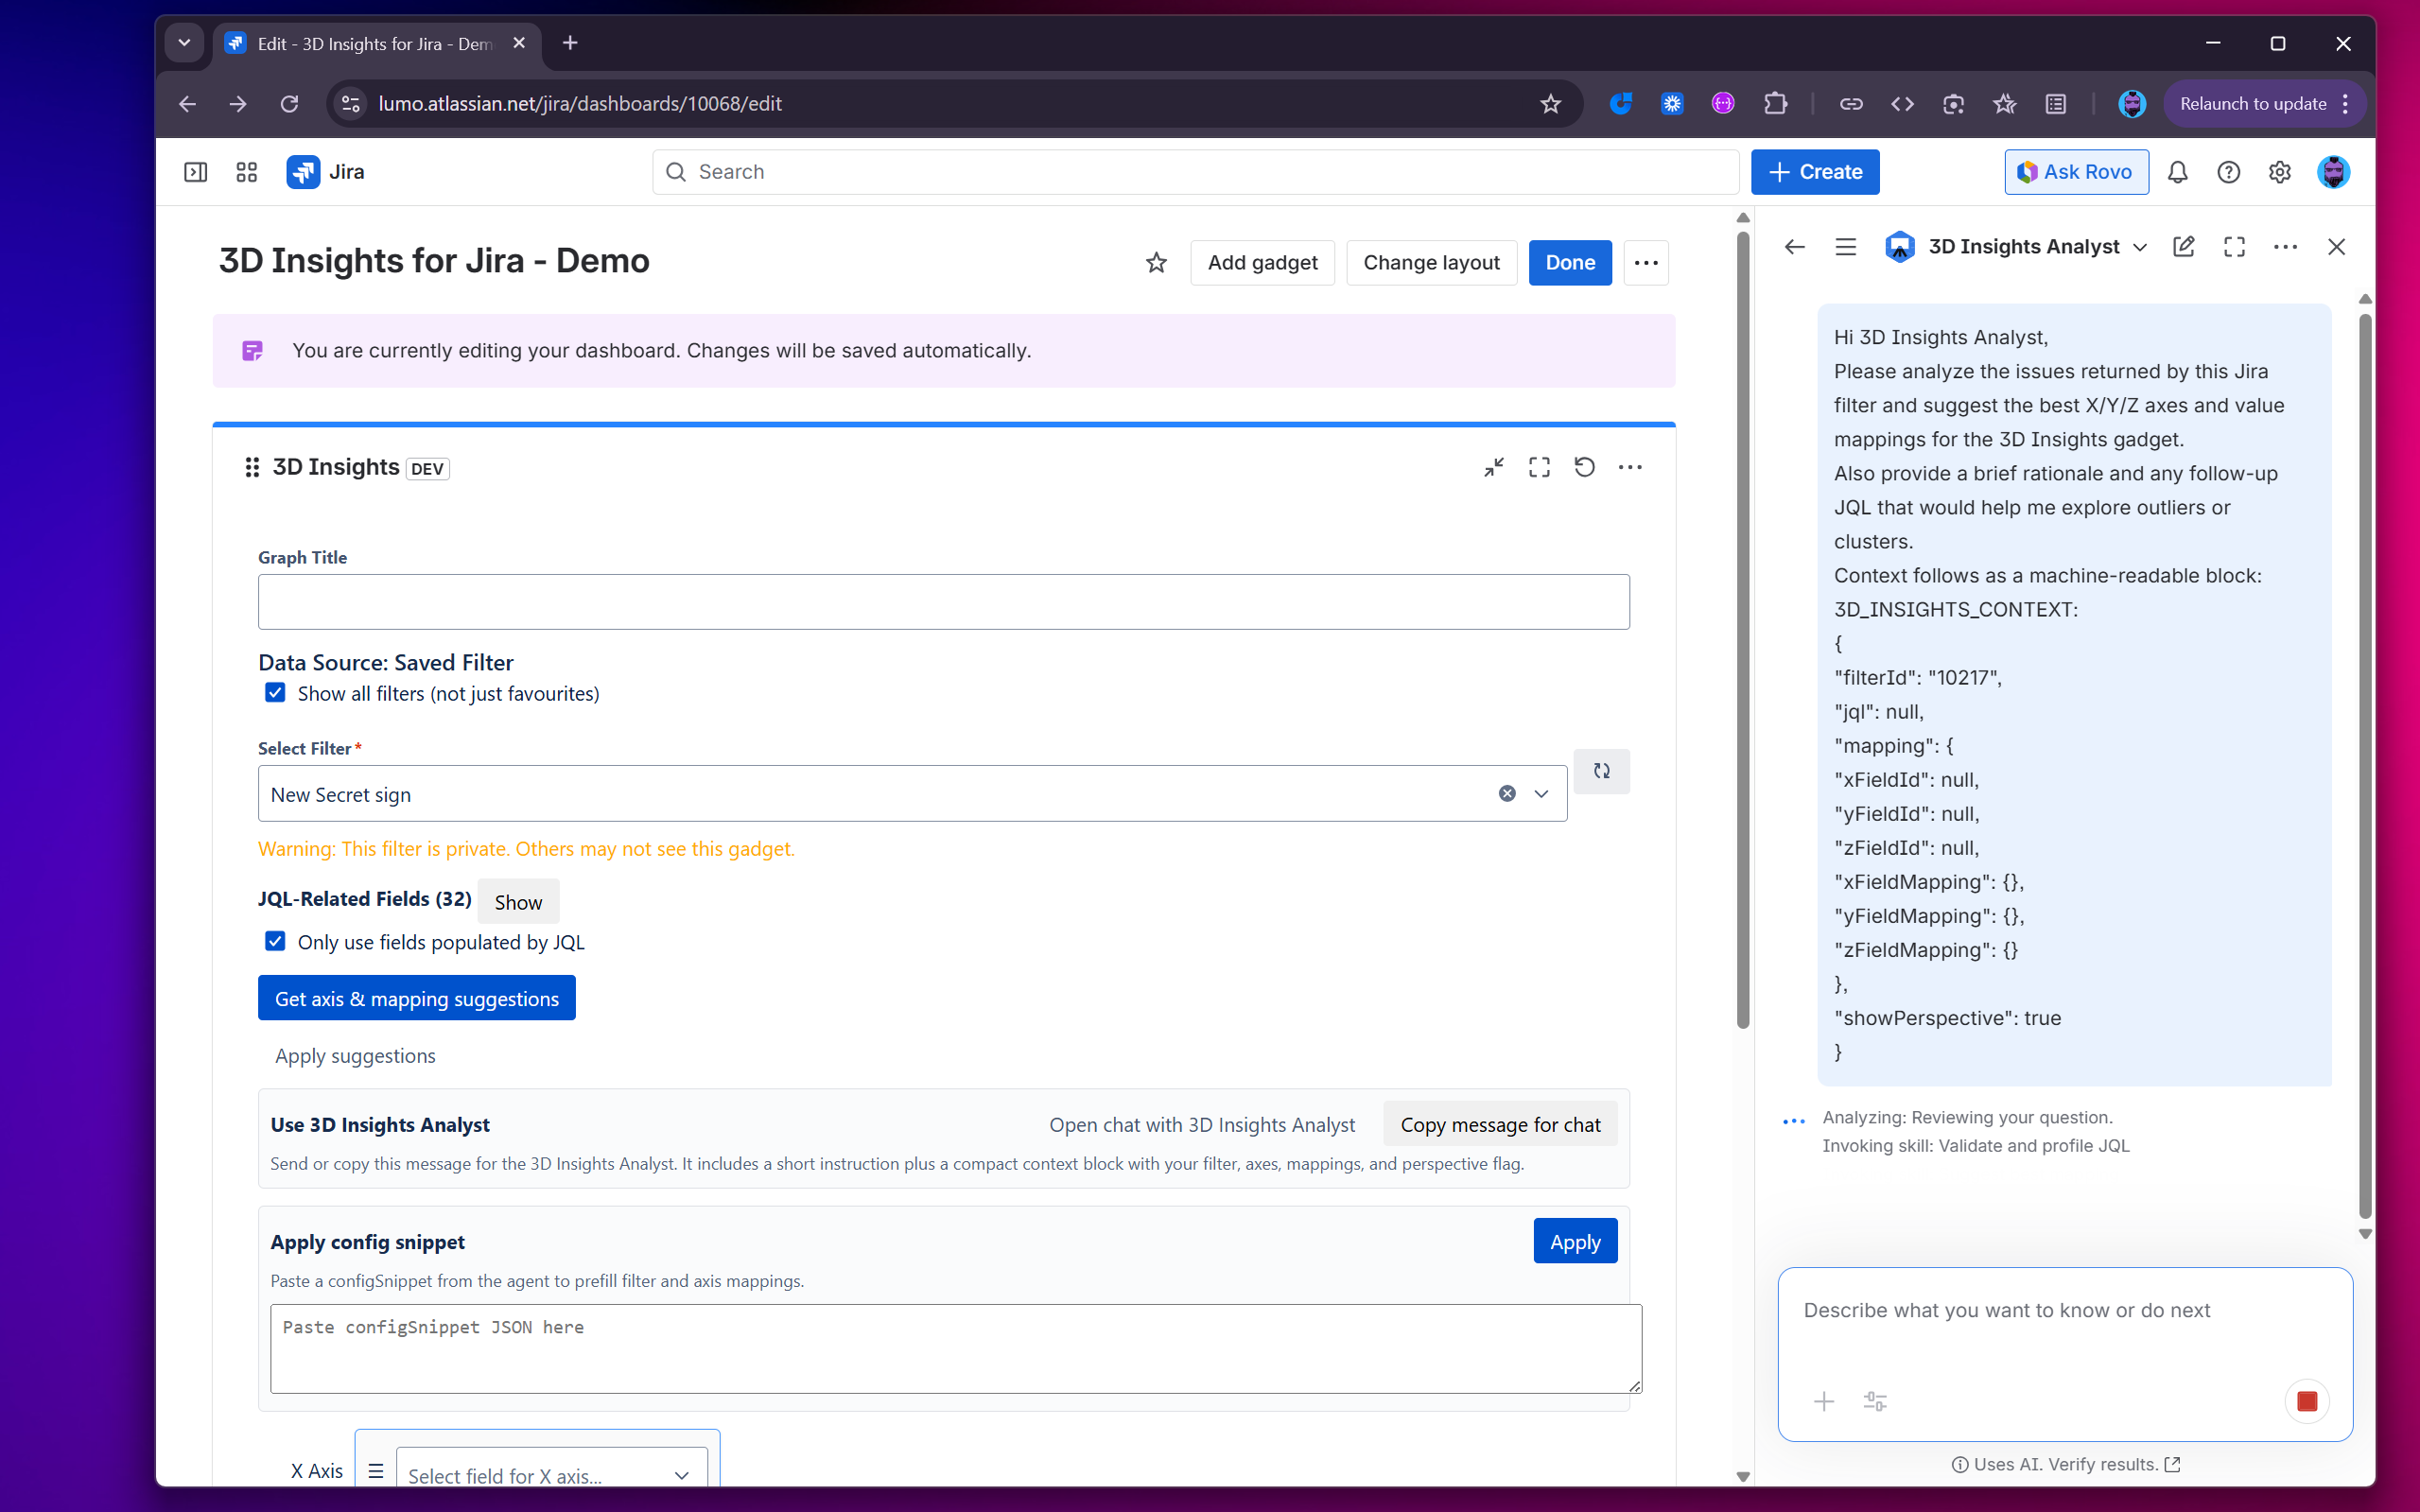Image resolution: width=2420 pixels, height=1512 pixels.
Task: Star the dashboard as favourite
Action: point(1156,262)
